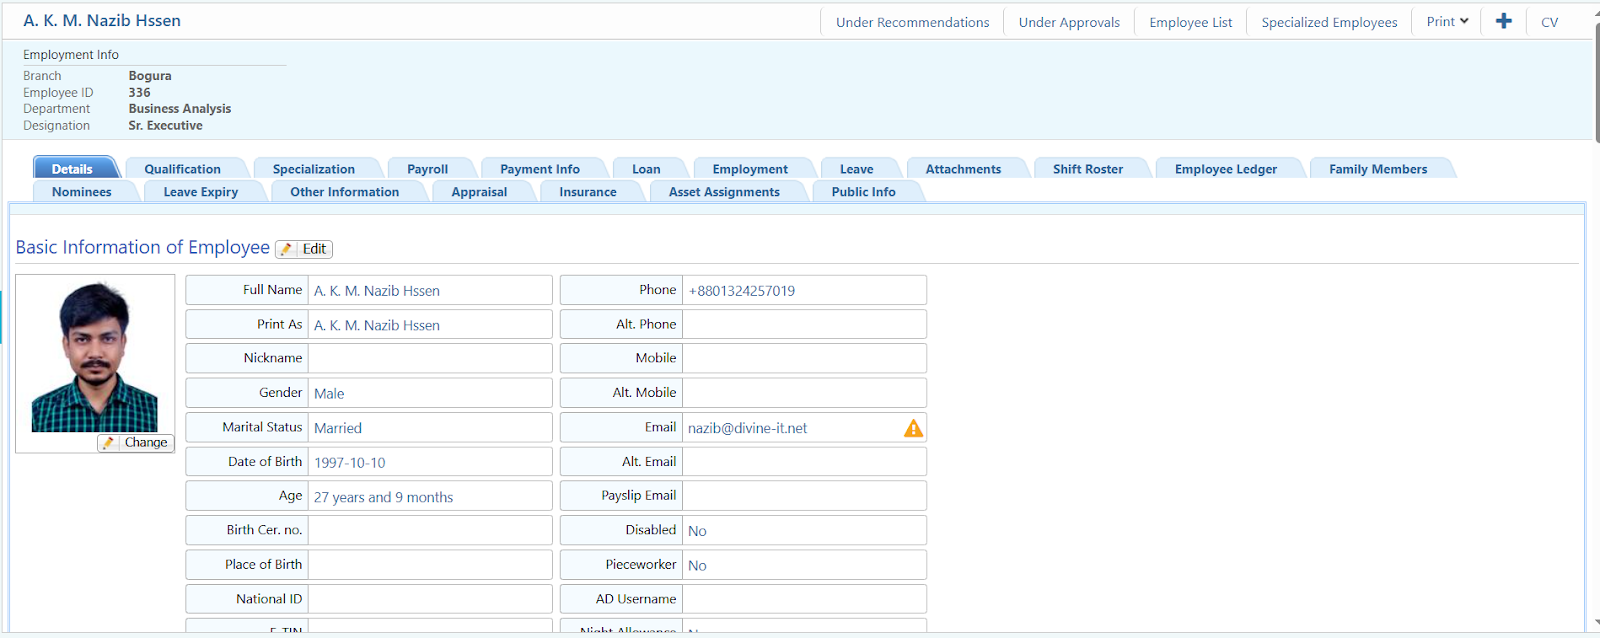Click the plus icon in top toolbar
Screen dimensions: 1600x638
pyautogui.click(x=1503, y=21)
